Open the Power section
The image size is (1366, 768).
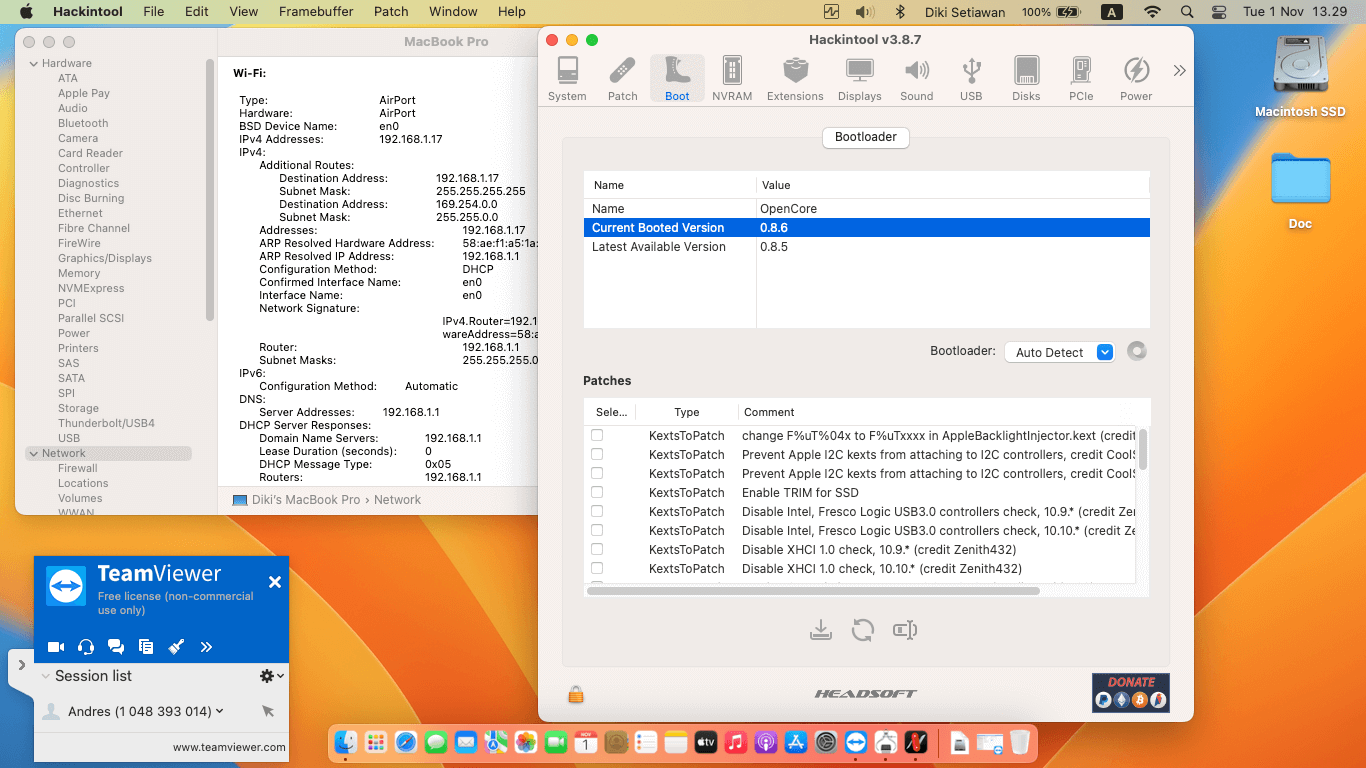click(x=1136, y=75)
